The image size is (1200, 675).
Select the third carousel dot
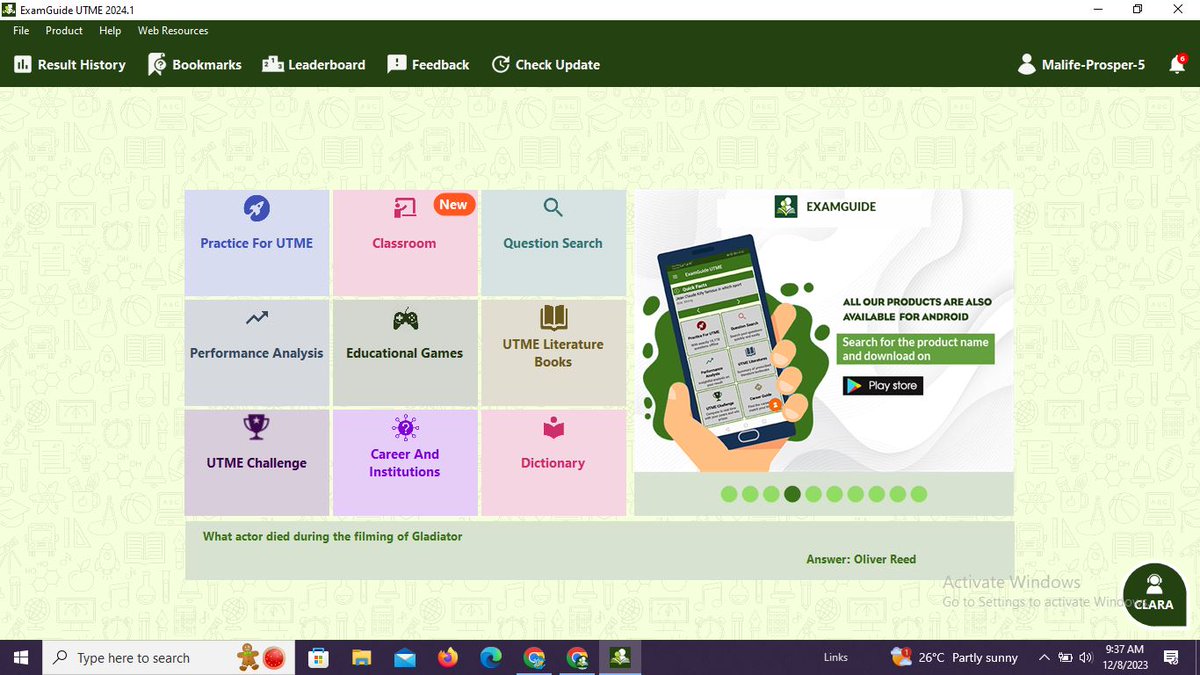[771, 494]
